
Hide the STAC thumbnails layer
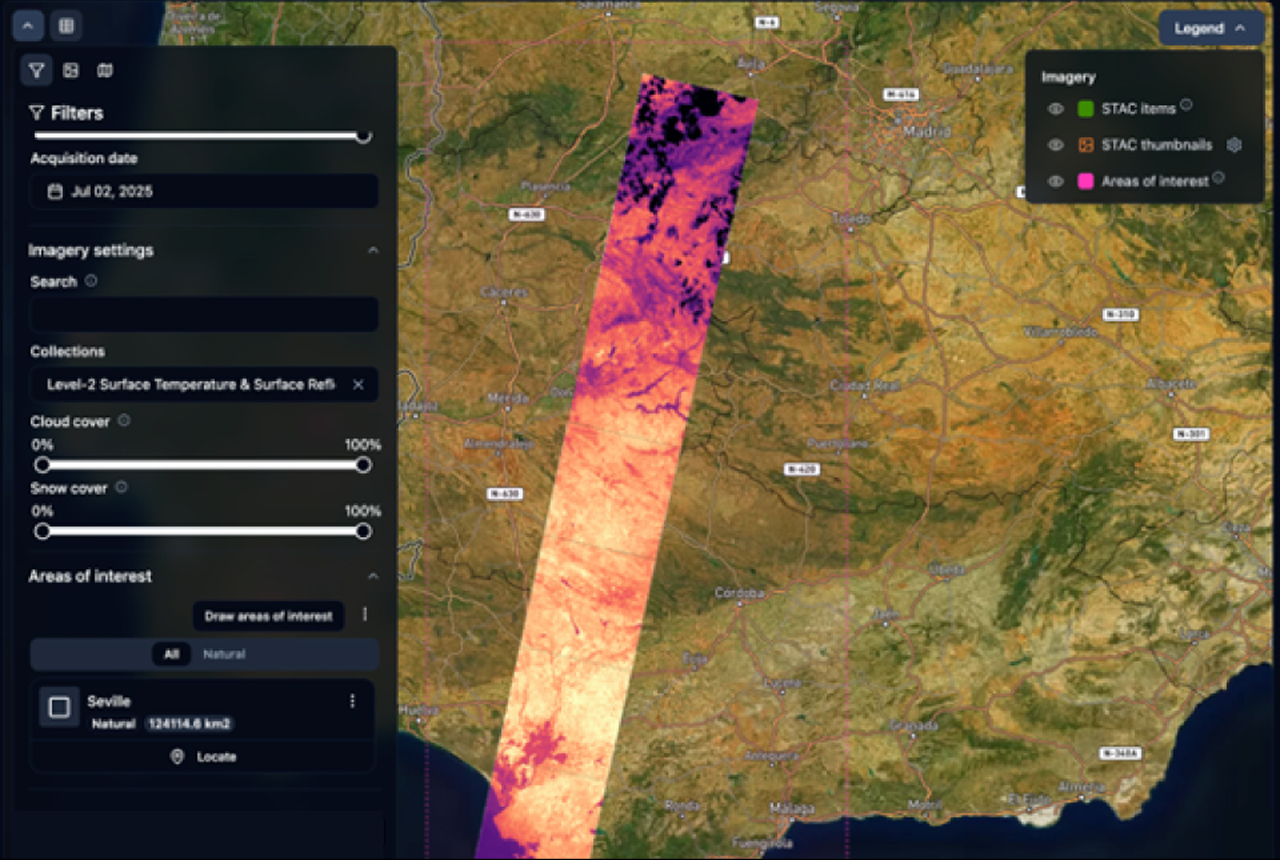tap(1055, 145)
